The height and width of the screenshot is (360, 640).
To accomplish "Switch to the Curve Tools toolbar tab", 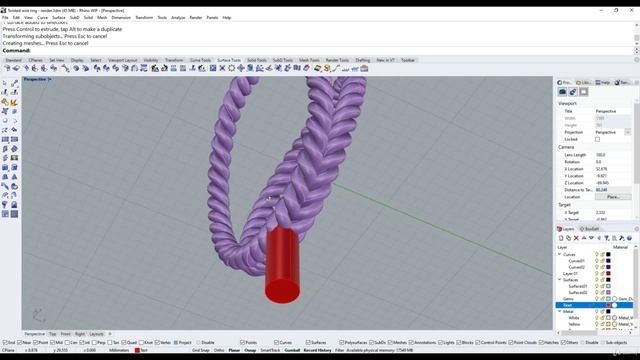I will coord(200,60).
